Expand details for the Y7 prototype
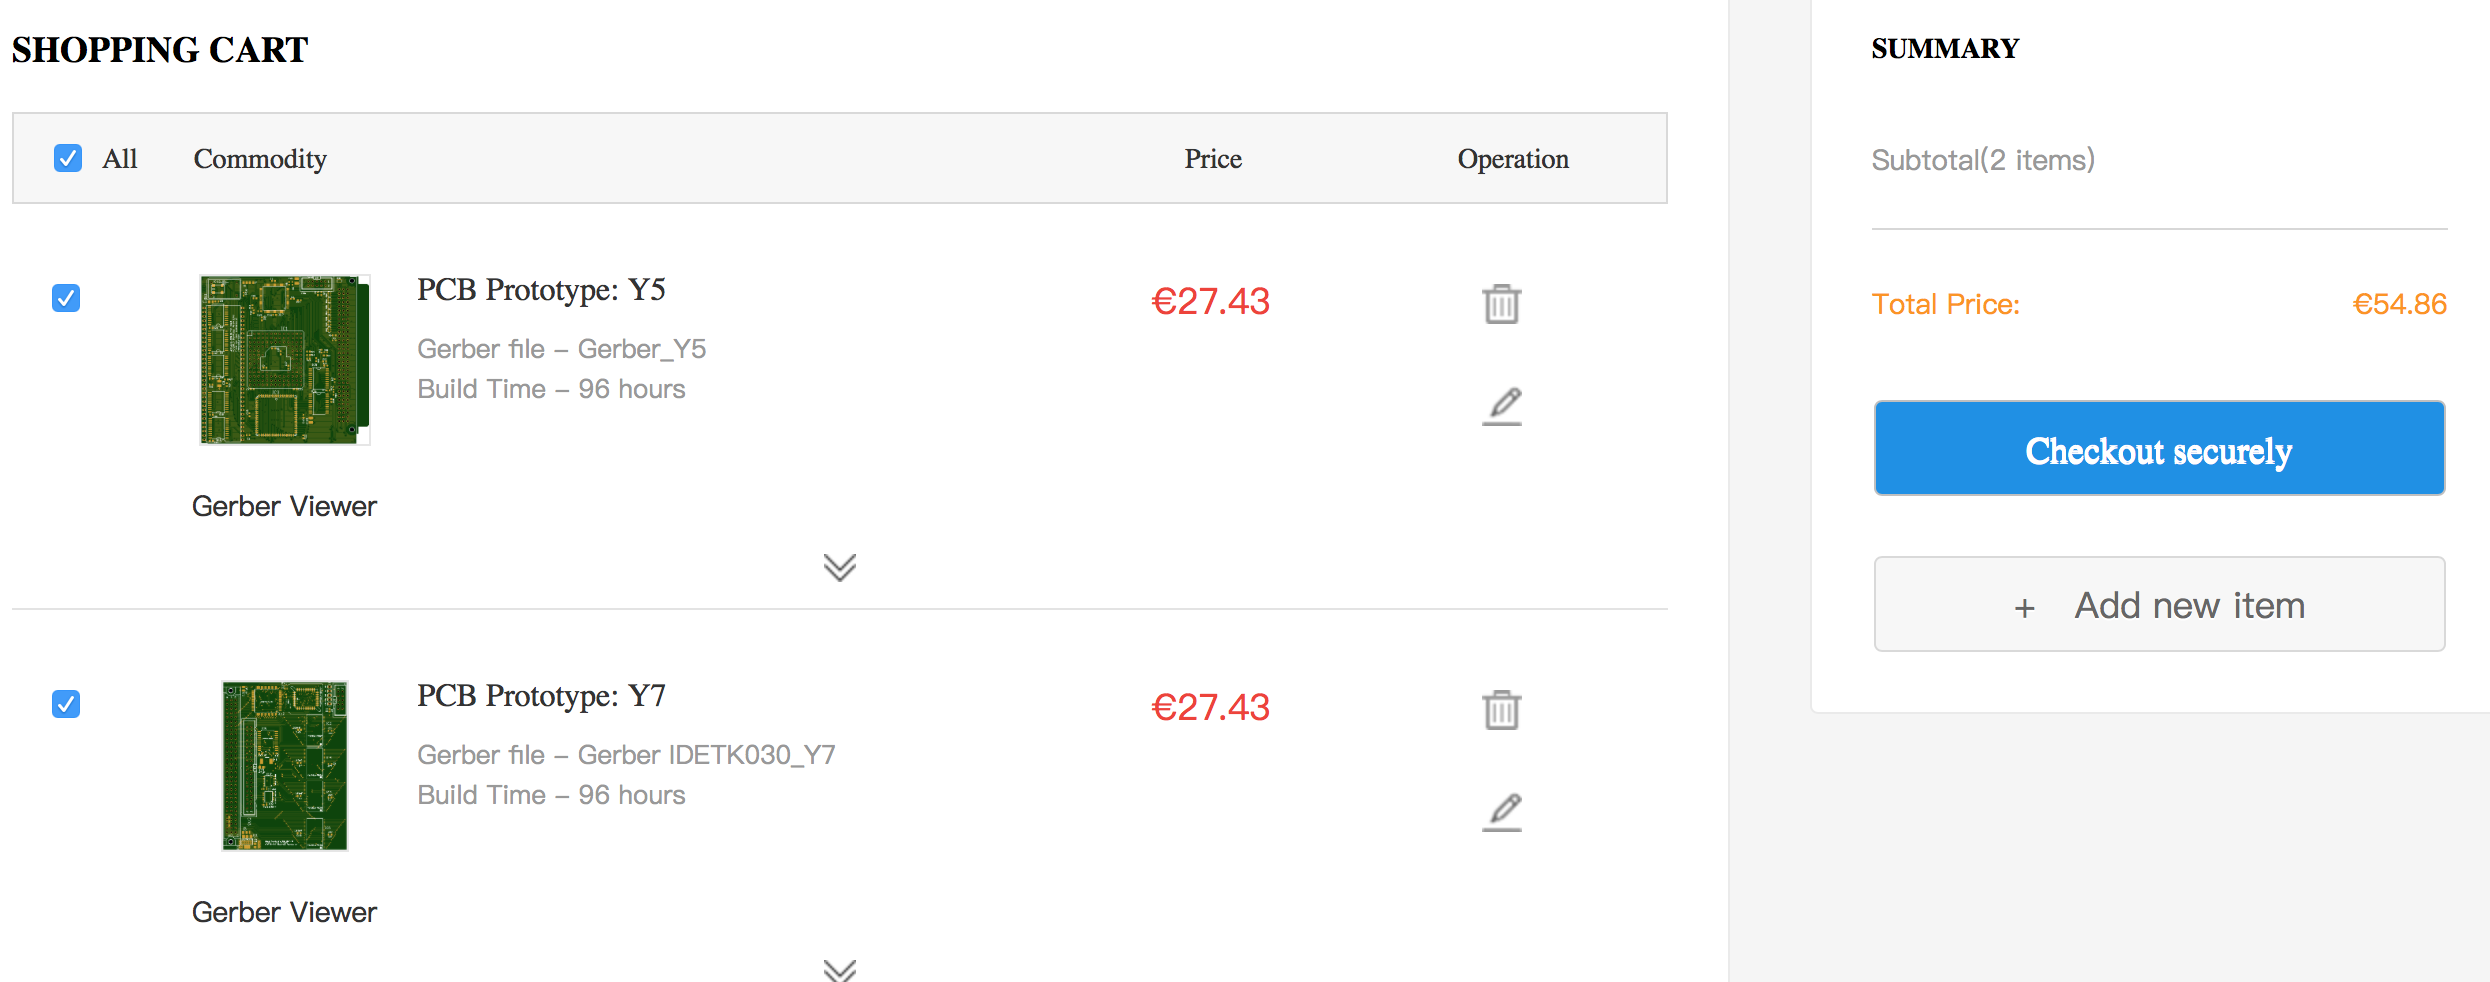This screenshot has width=2490, height=982. pyautogui.click(x=840, y=970)
